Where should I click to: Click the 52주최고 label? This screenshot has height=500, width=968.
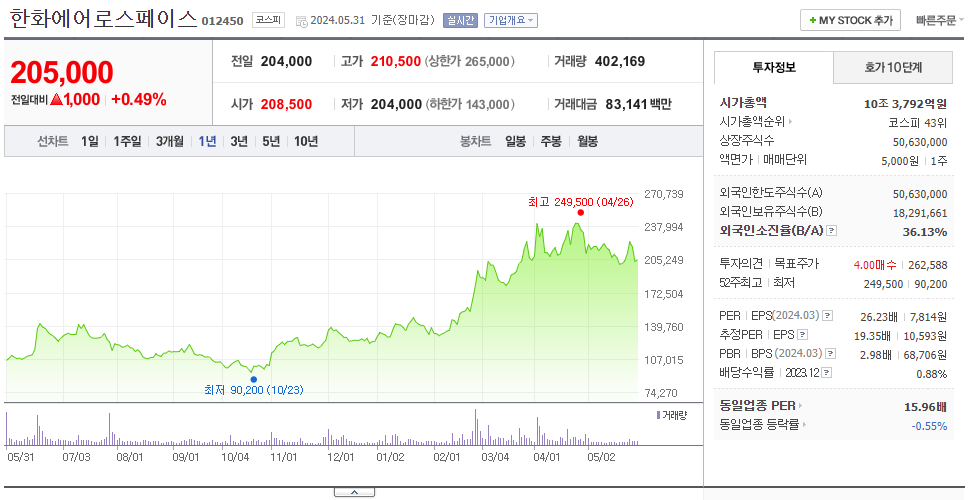click(x=741, y=283)
